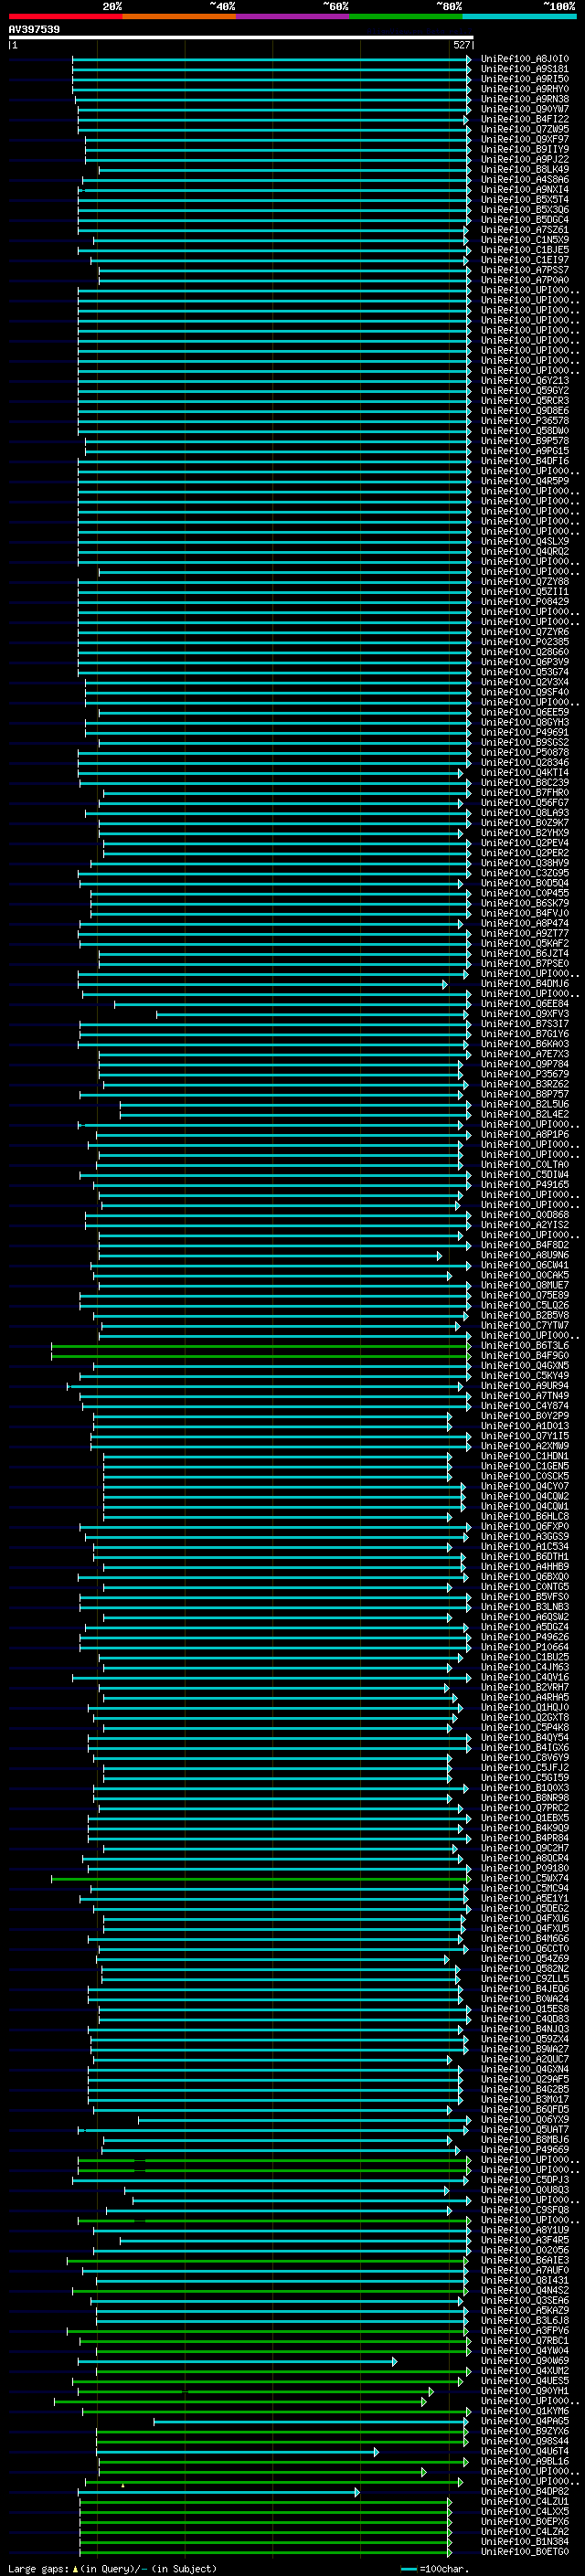
Task: Click the cyan ~100% identity legend segment
Action: pos(520,16)
